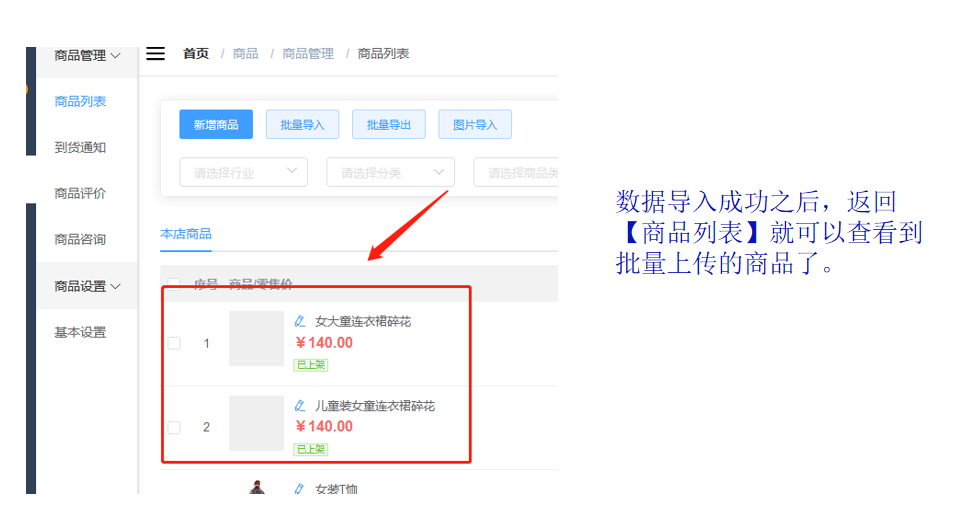
Task: Toggle the hamburger menu icon
Action: [156, 54]
